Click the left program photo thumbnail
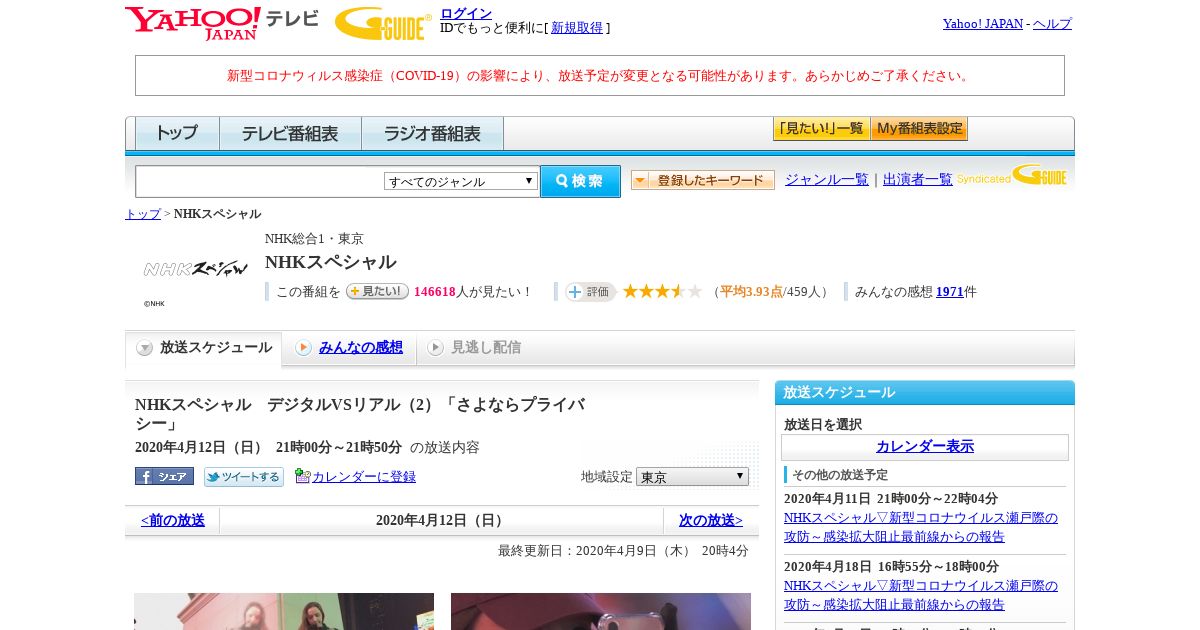Screen dimensions: 1200x630 pos(284,611)
